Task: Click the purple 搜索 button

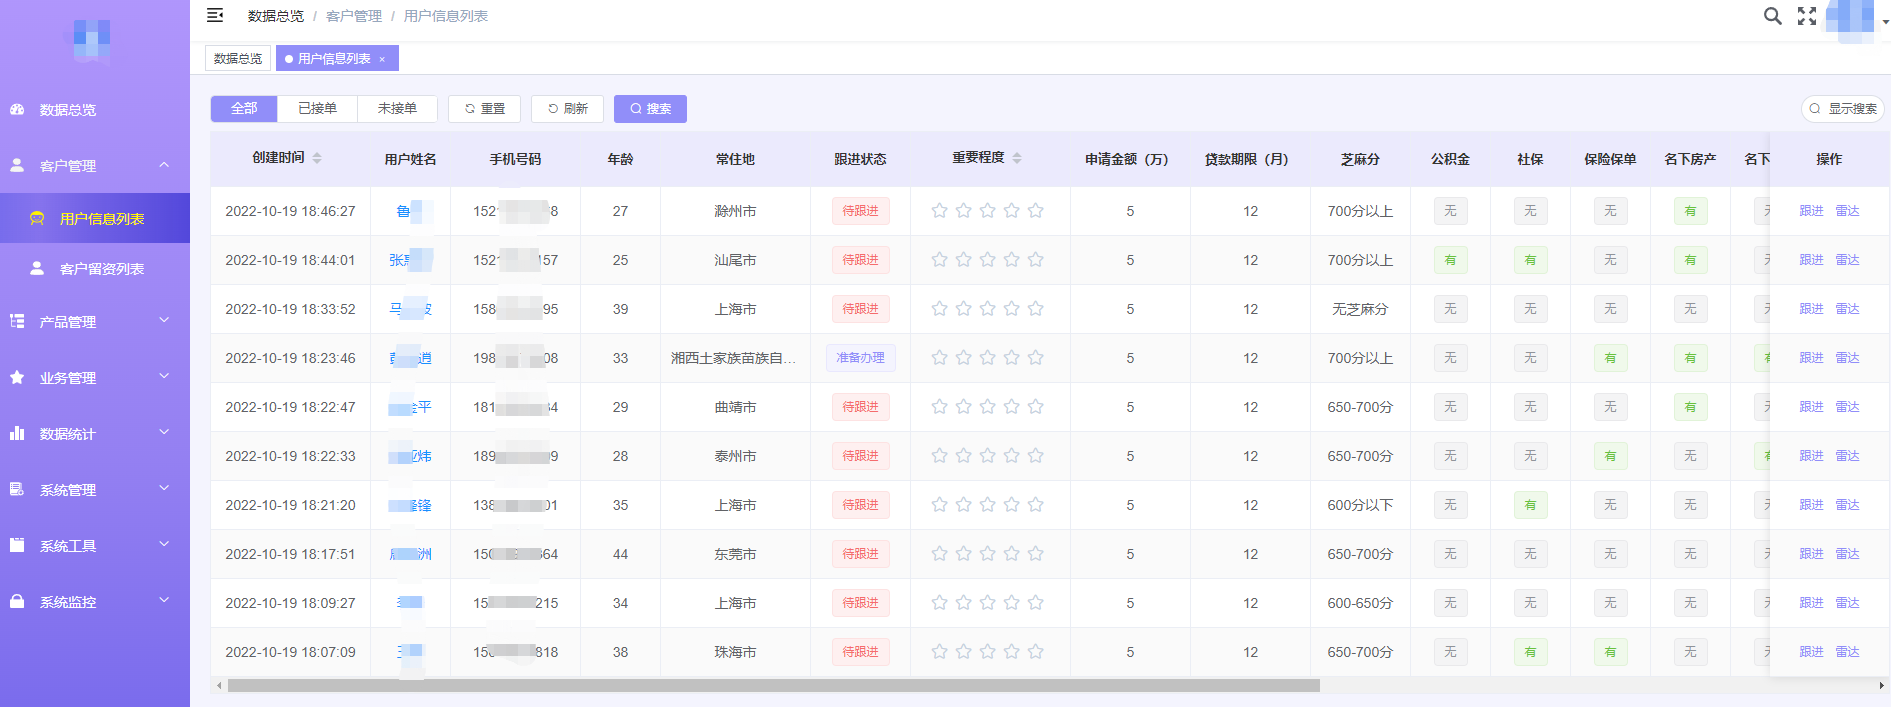Action: [650, 109]
